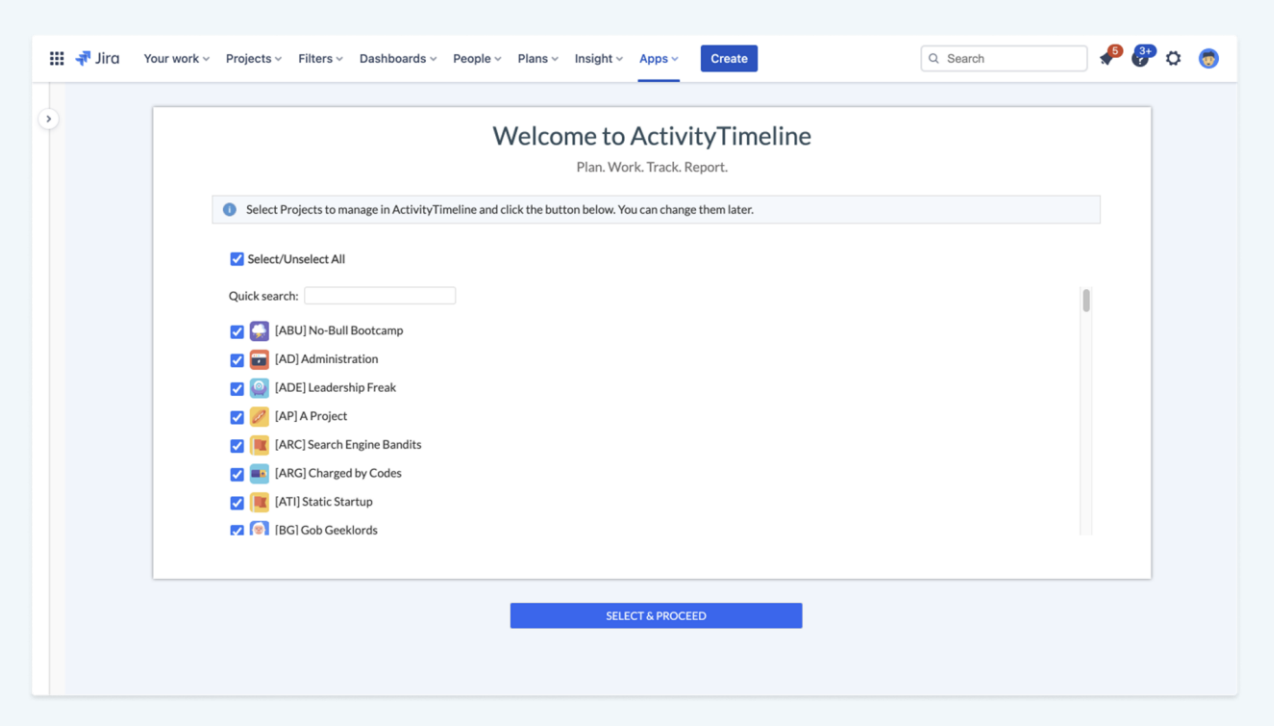Open the settings gear icon
Image resolution: width=1274 pixels, height=726 pixels.
[1173, 59]
